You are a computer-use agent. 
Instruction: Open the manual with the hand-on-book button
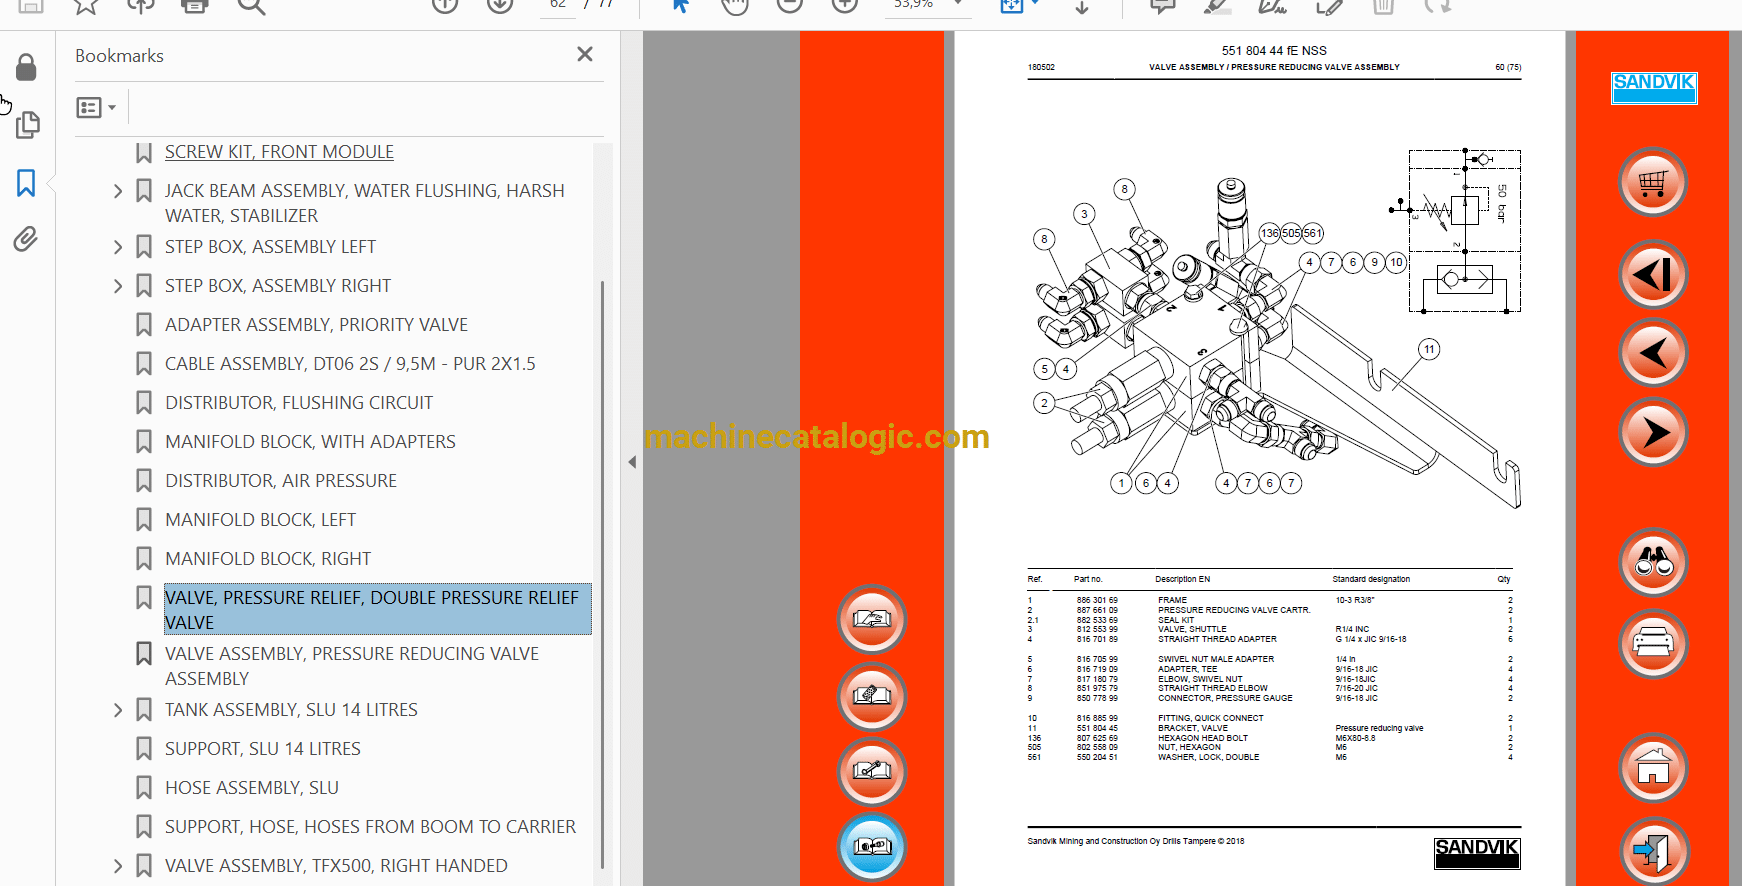872,620
